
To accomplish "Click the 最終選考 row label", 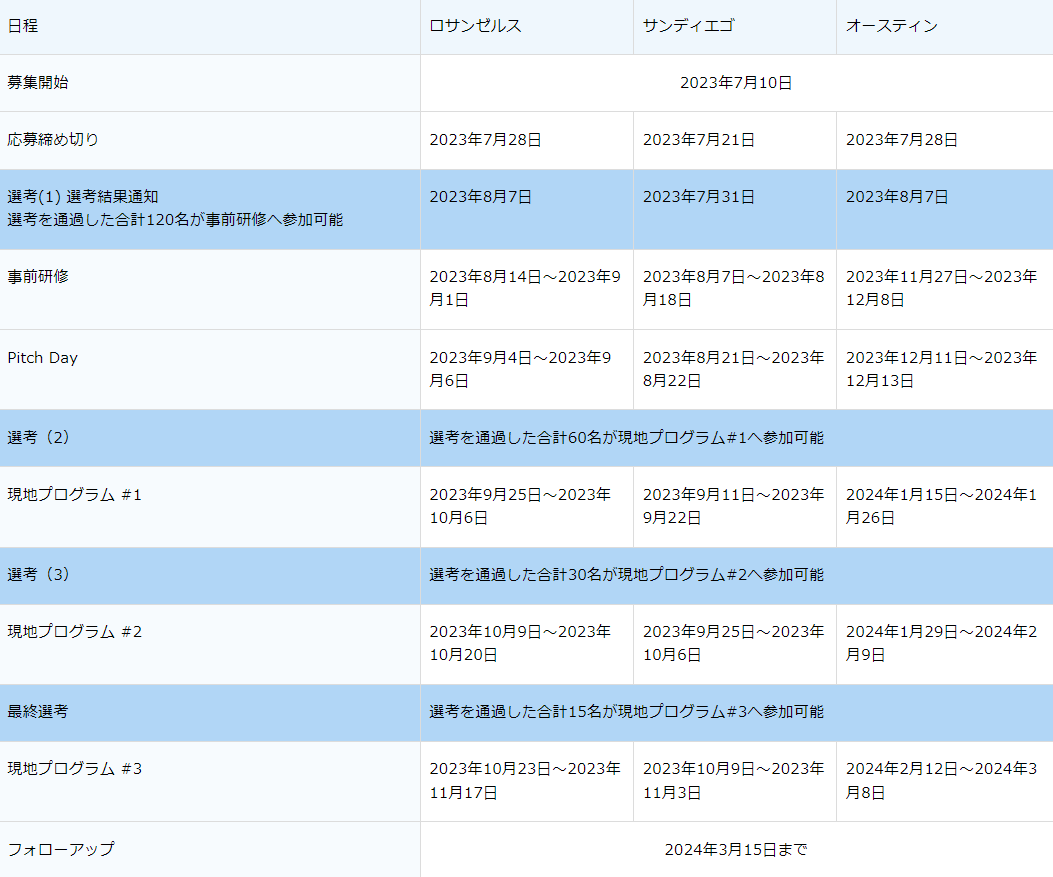I will click(x=38, y=712).
